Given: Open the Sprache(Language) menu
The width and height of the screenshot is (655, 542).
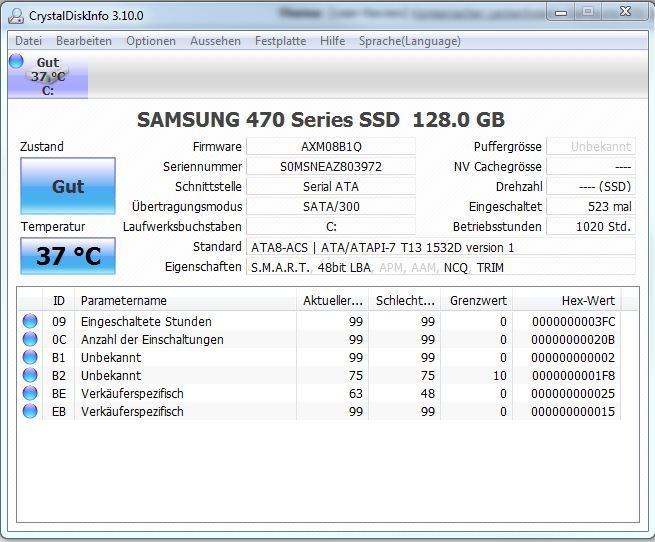Looking at the screenshot, I should tap(410, 41).
